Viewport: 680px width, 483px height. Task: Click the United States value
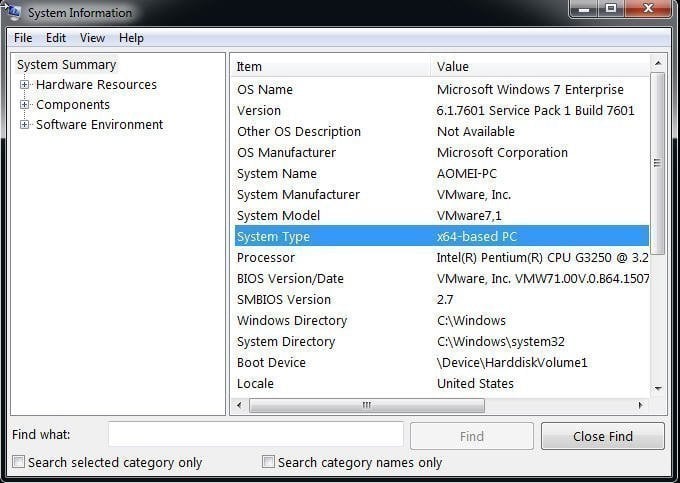475,383
